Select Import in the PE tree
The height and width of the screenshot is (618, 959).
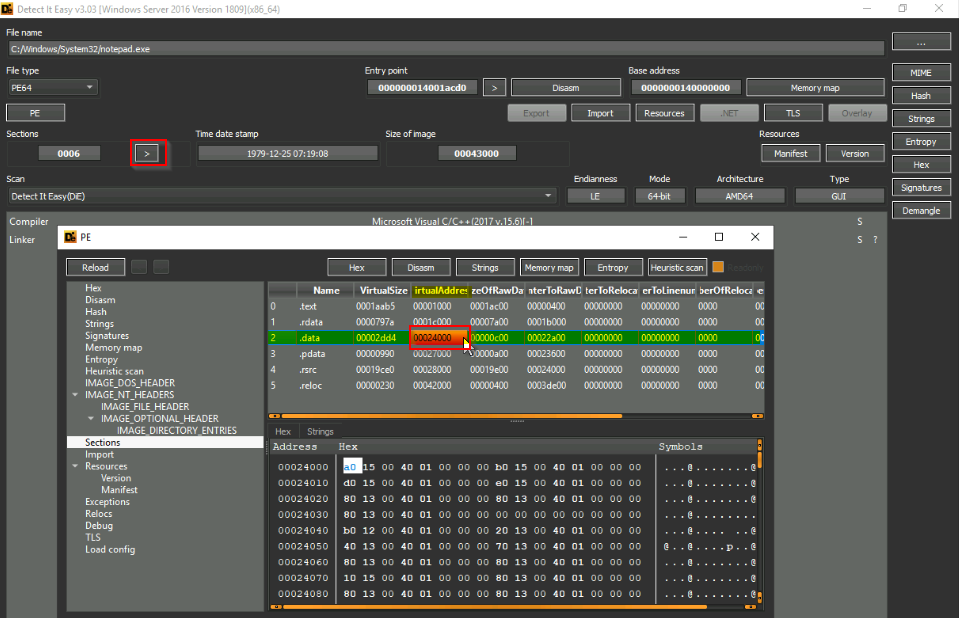100,454
